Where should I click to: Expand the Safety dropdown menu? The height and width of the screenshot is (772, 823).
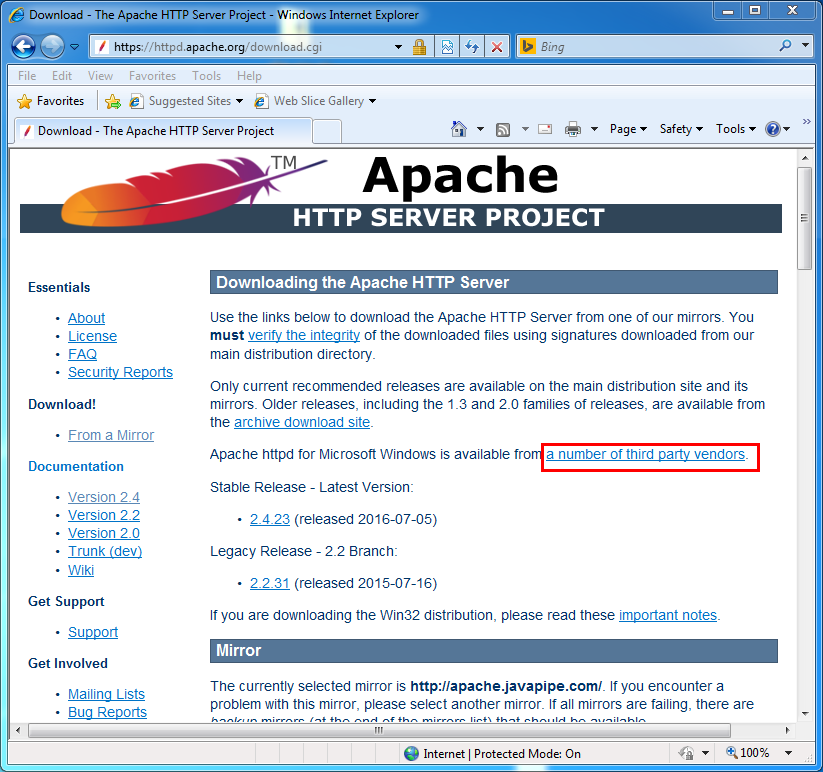click(681, 129)
